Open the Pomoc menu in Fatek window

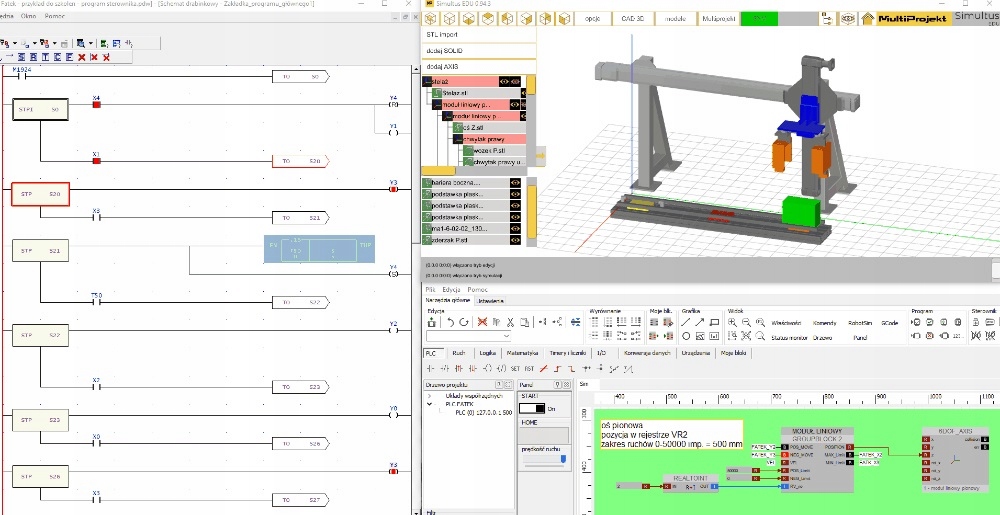tap(55, 15)
